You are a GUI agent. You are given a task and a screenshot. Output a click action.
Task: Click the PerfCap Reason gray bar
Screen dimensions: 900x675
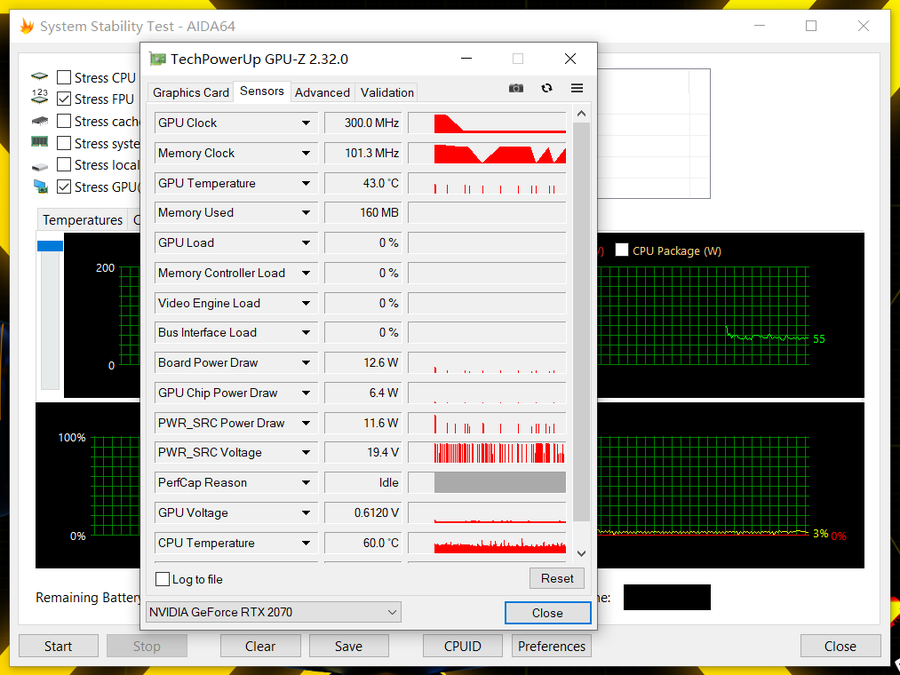point(500,483)
